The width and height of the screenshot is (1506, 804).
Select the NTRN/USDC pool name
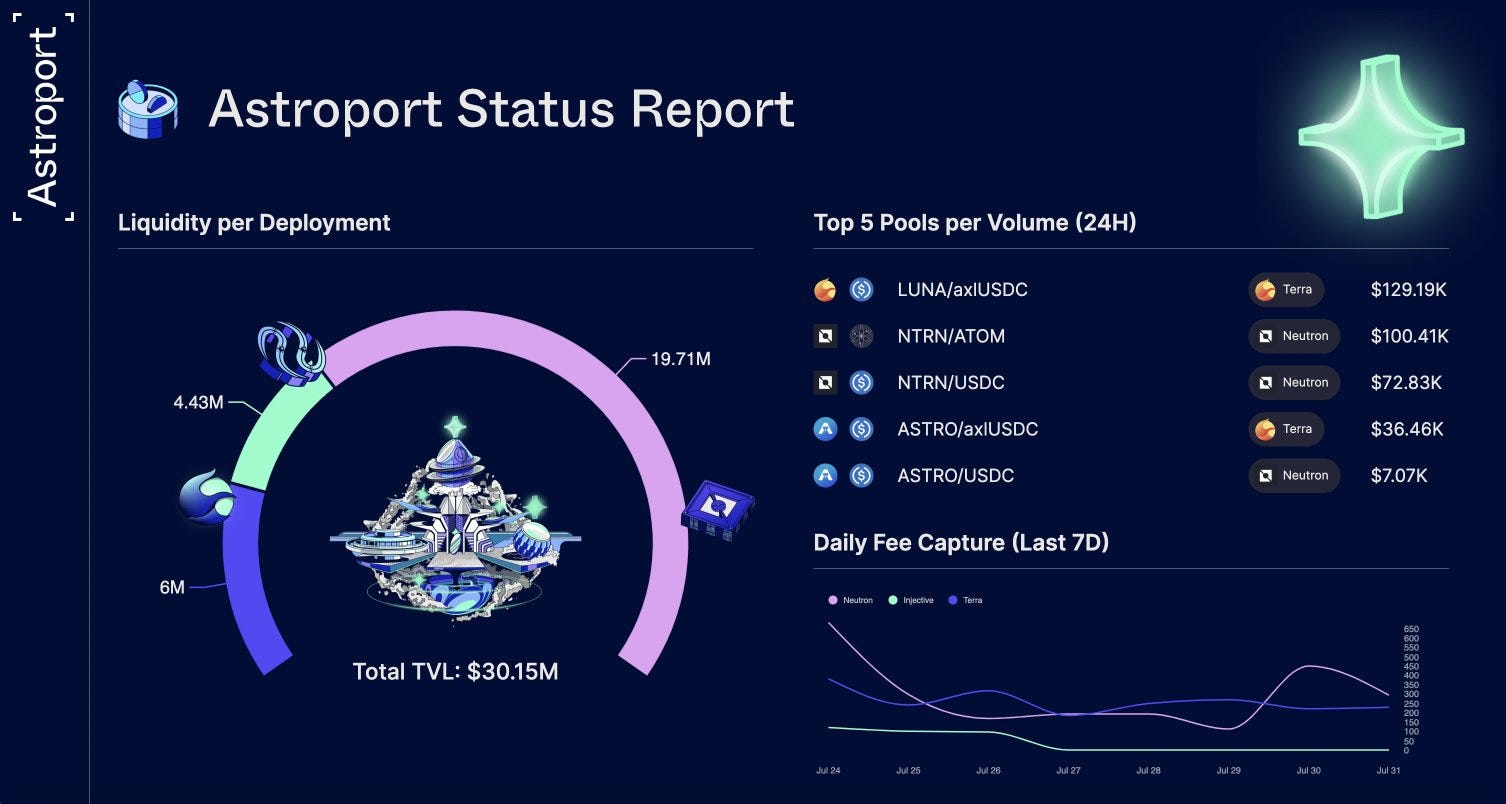(x=951, y=382)
